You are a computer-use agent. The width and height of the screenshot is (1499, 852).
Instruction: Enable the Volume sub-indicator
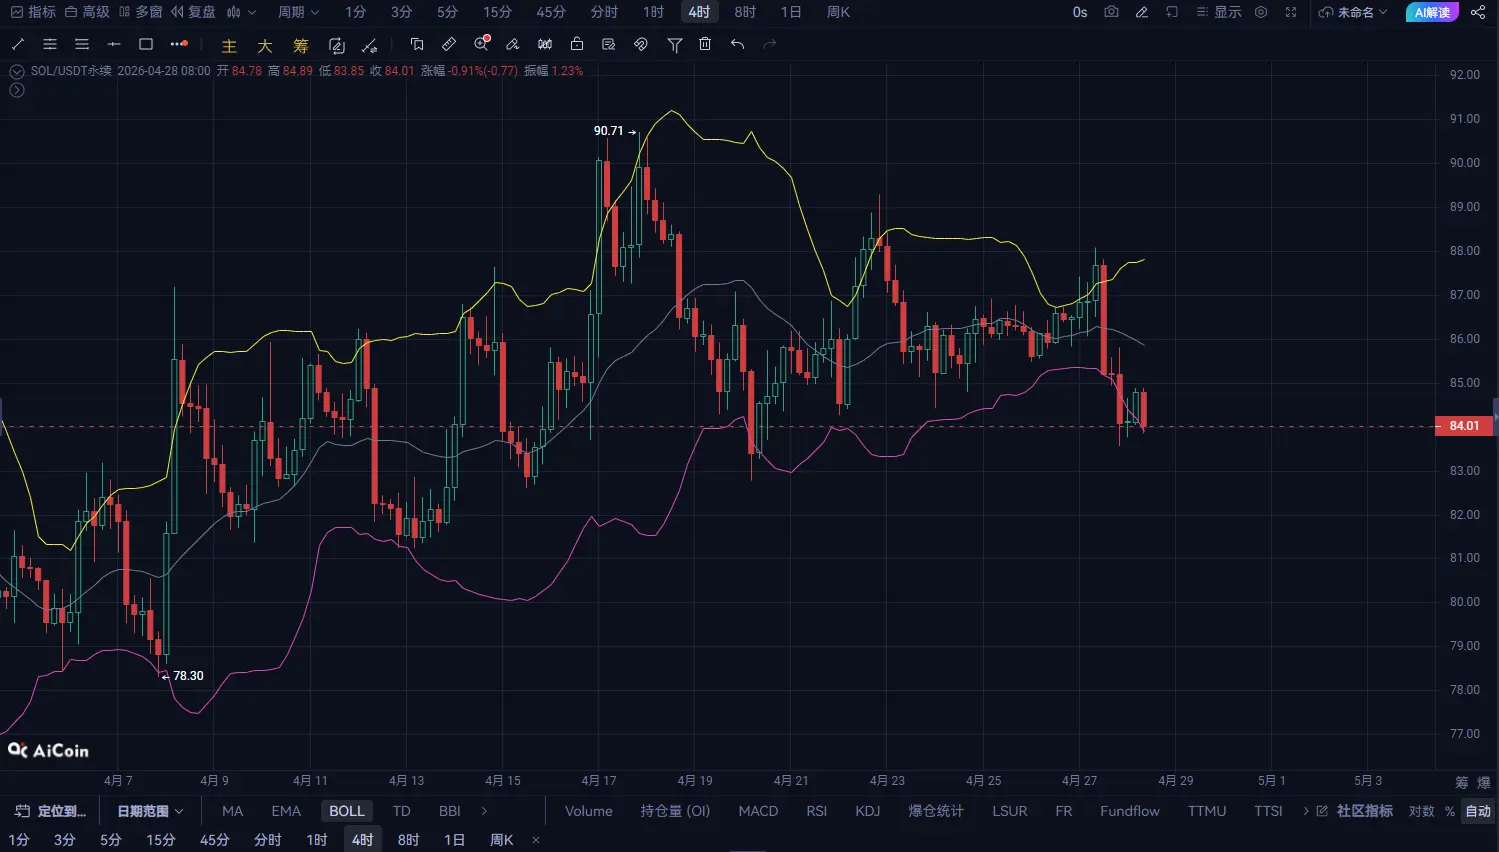click(588, 811)
